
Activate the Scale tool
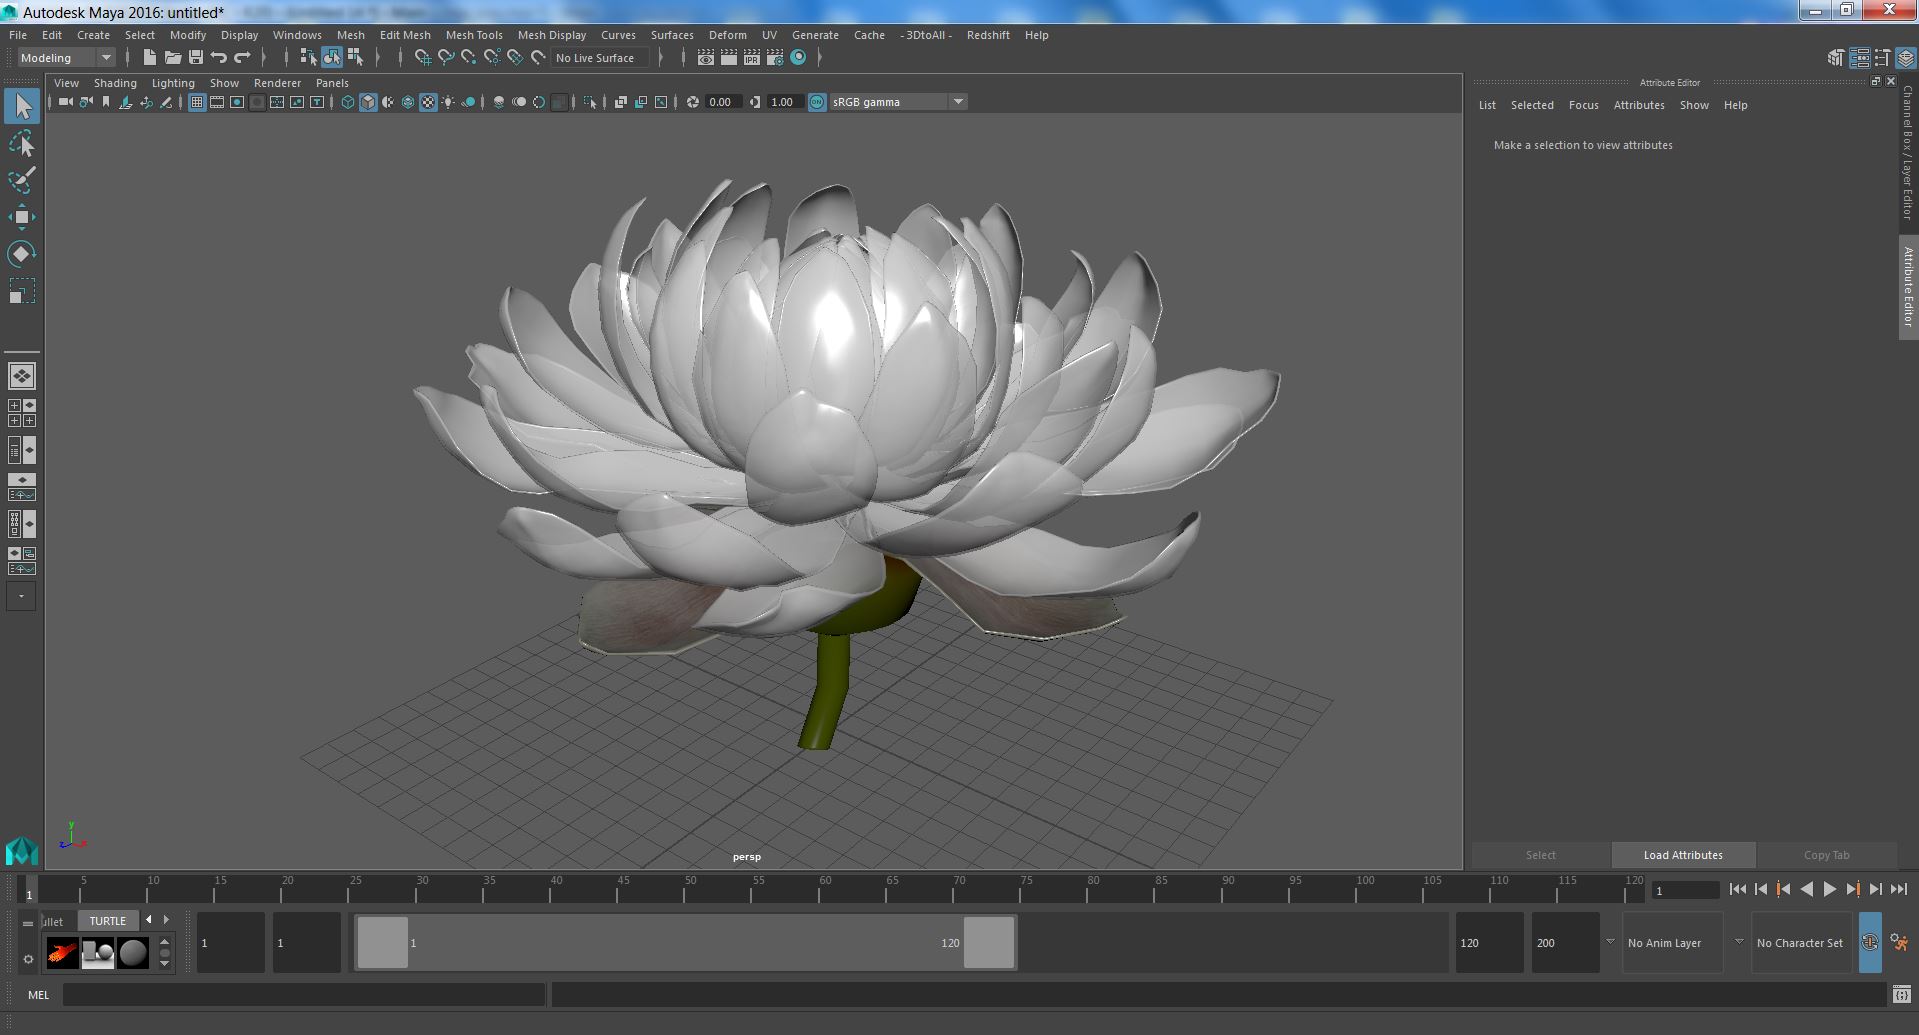coord(22,291)
